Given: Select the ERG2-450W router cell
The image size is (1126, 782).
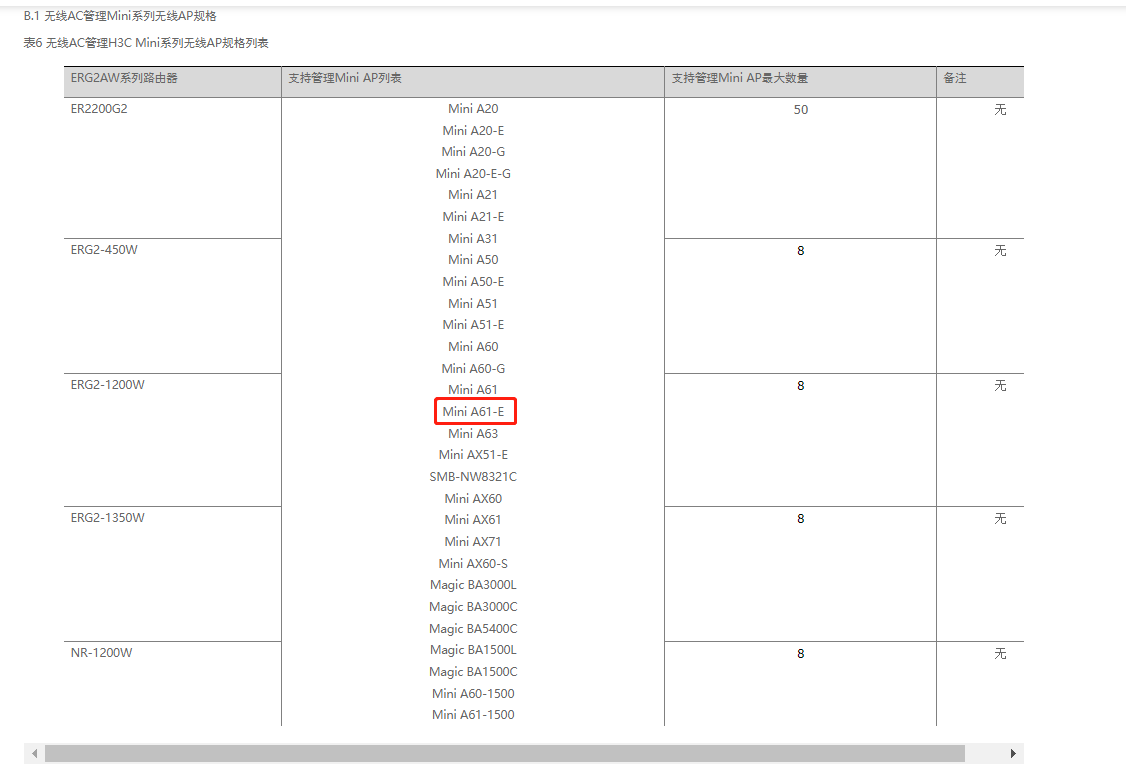Looking at the screenshot, I should [x=172, y=306].
